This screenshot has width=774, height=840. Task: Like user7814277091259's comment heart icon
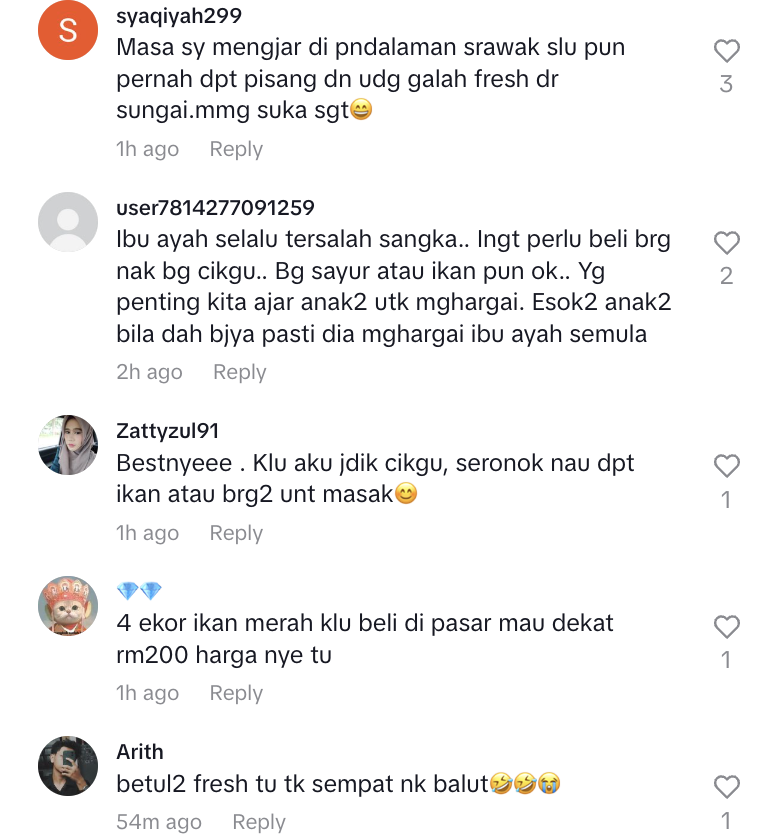tap(726, 243)
